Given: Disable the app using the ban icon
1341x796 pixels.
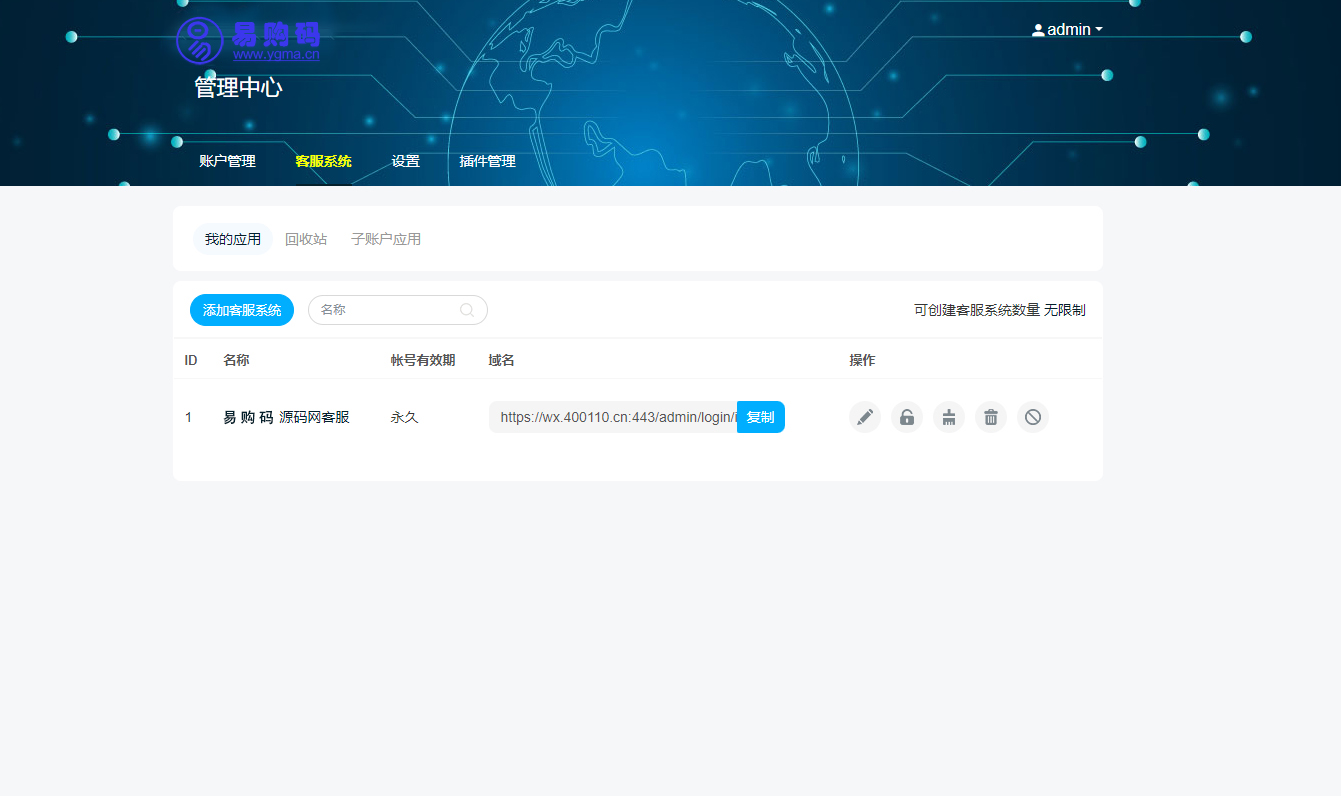Looking at the screenshot, I should click(x=1033, y=417).
